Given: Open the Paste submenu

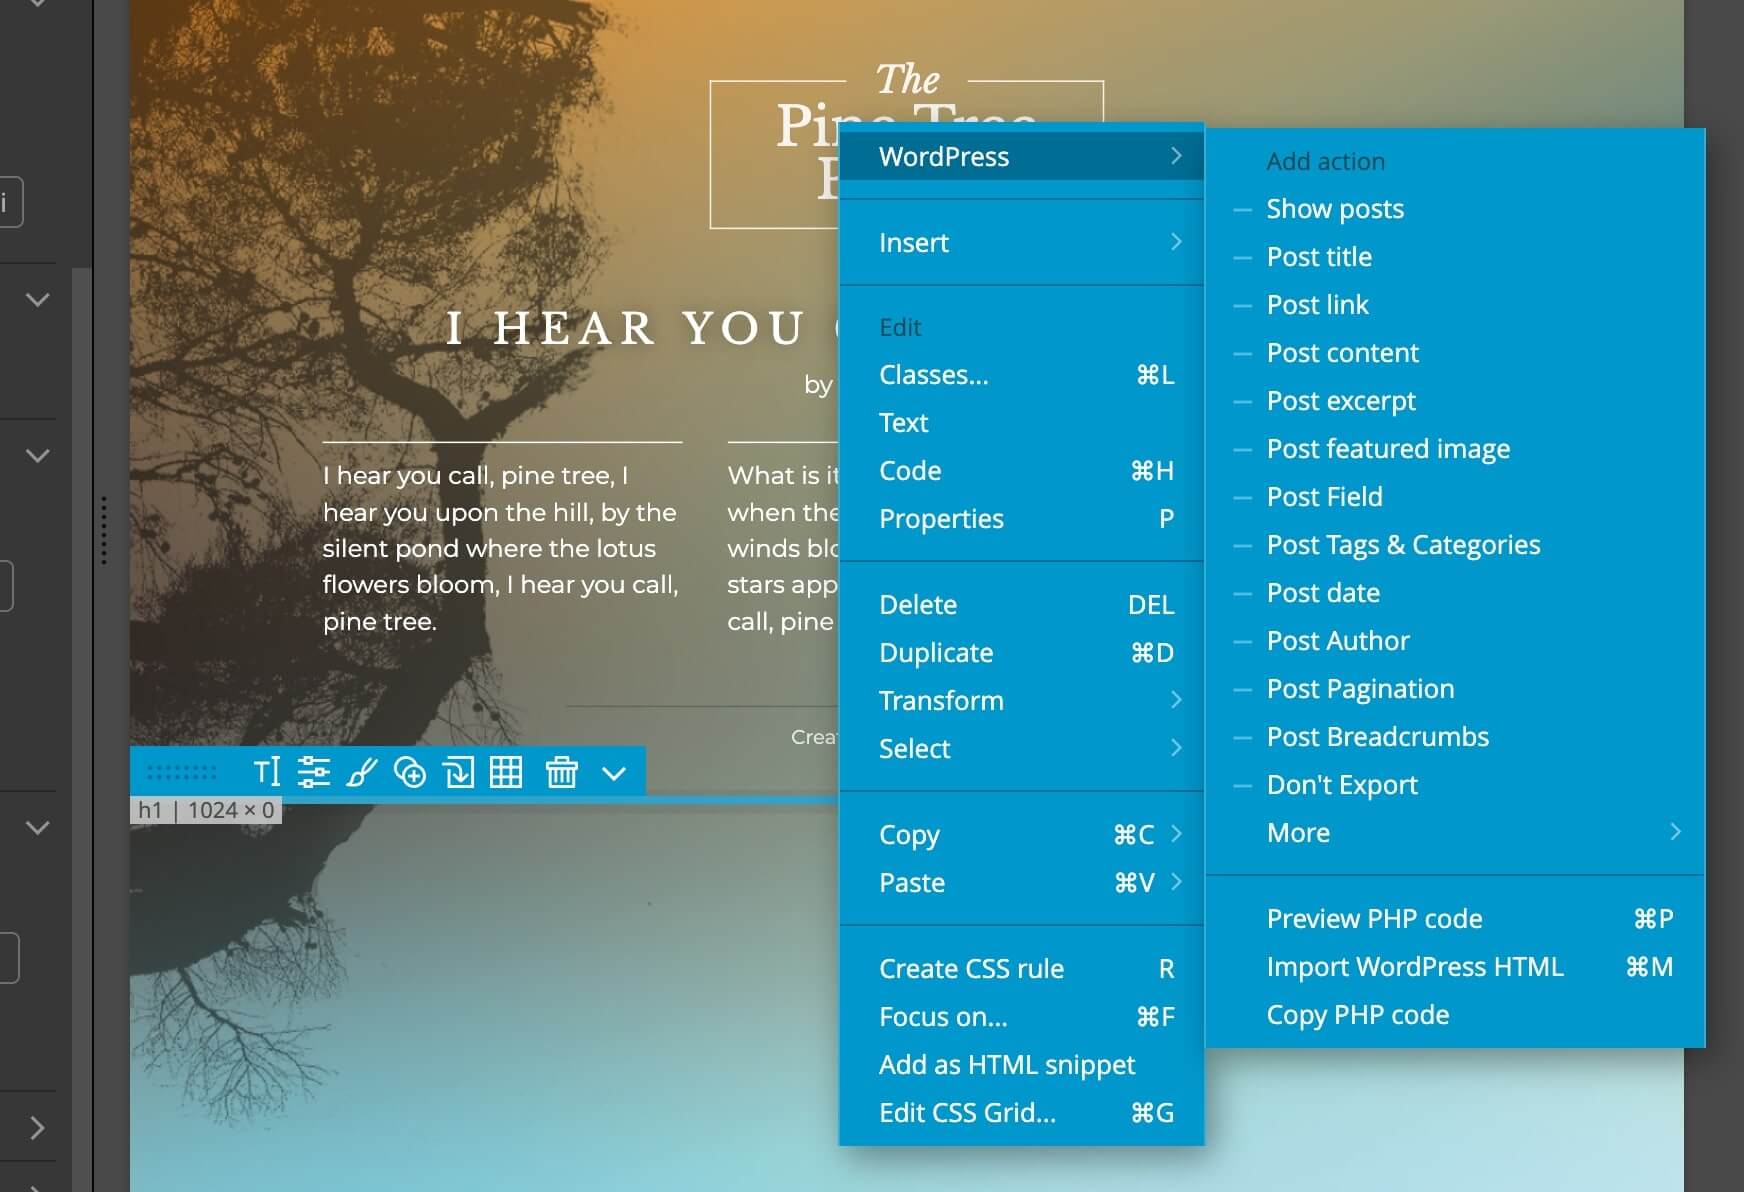Looking at the screenshot, I should pyautogui.click(x=1021, y=882).
